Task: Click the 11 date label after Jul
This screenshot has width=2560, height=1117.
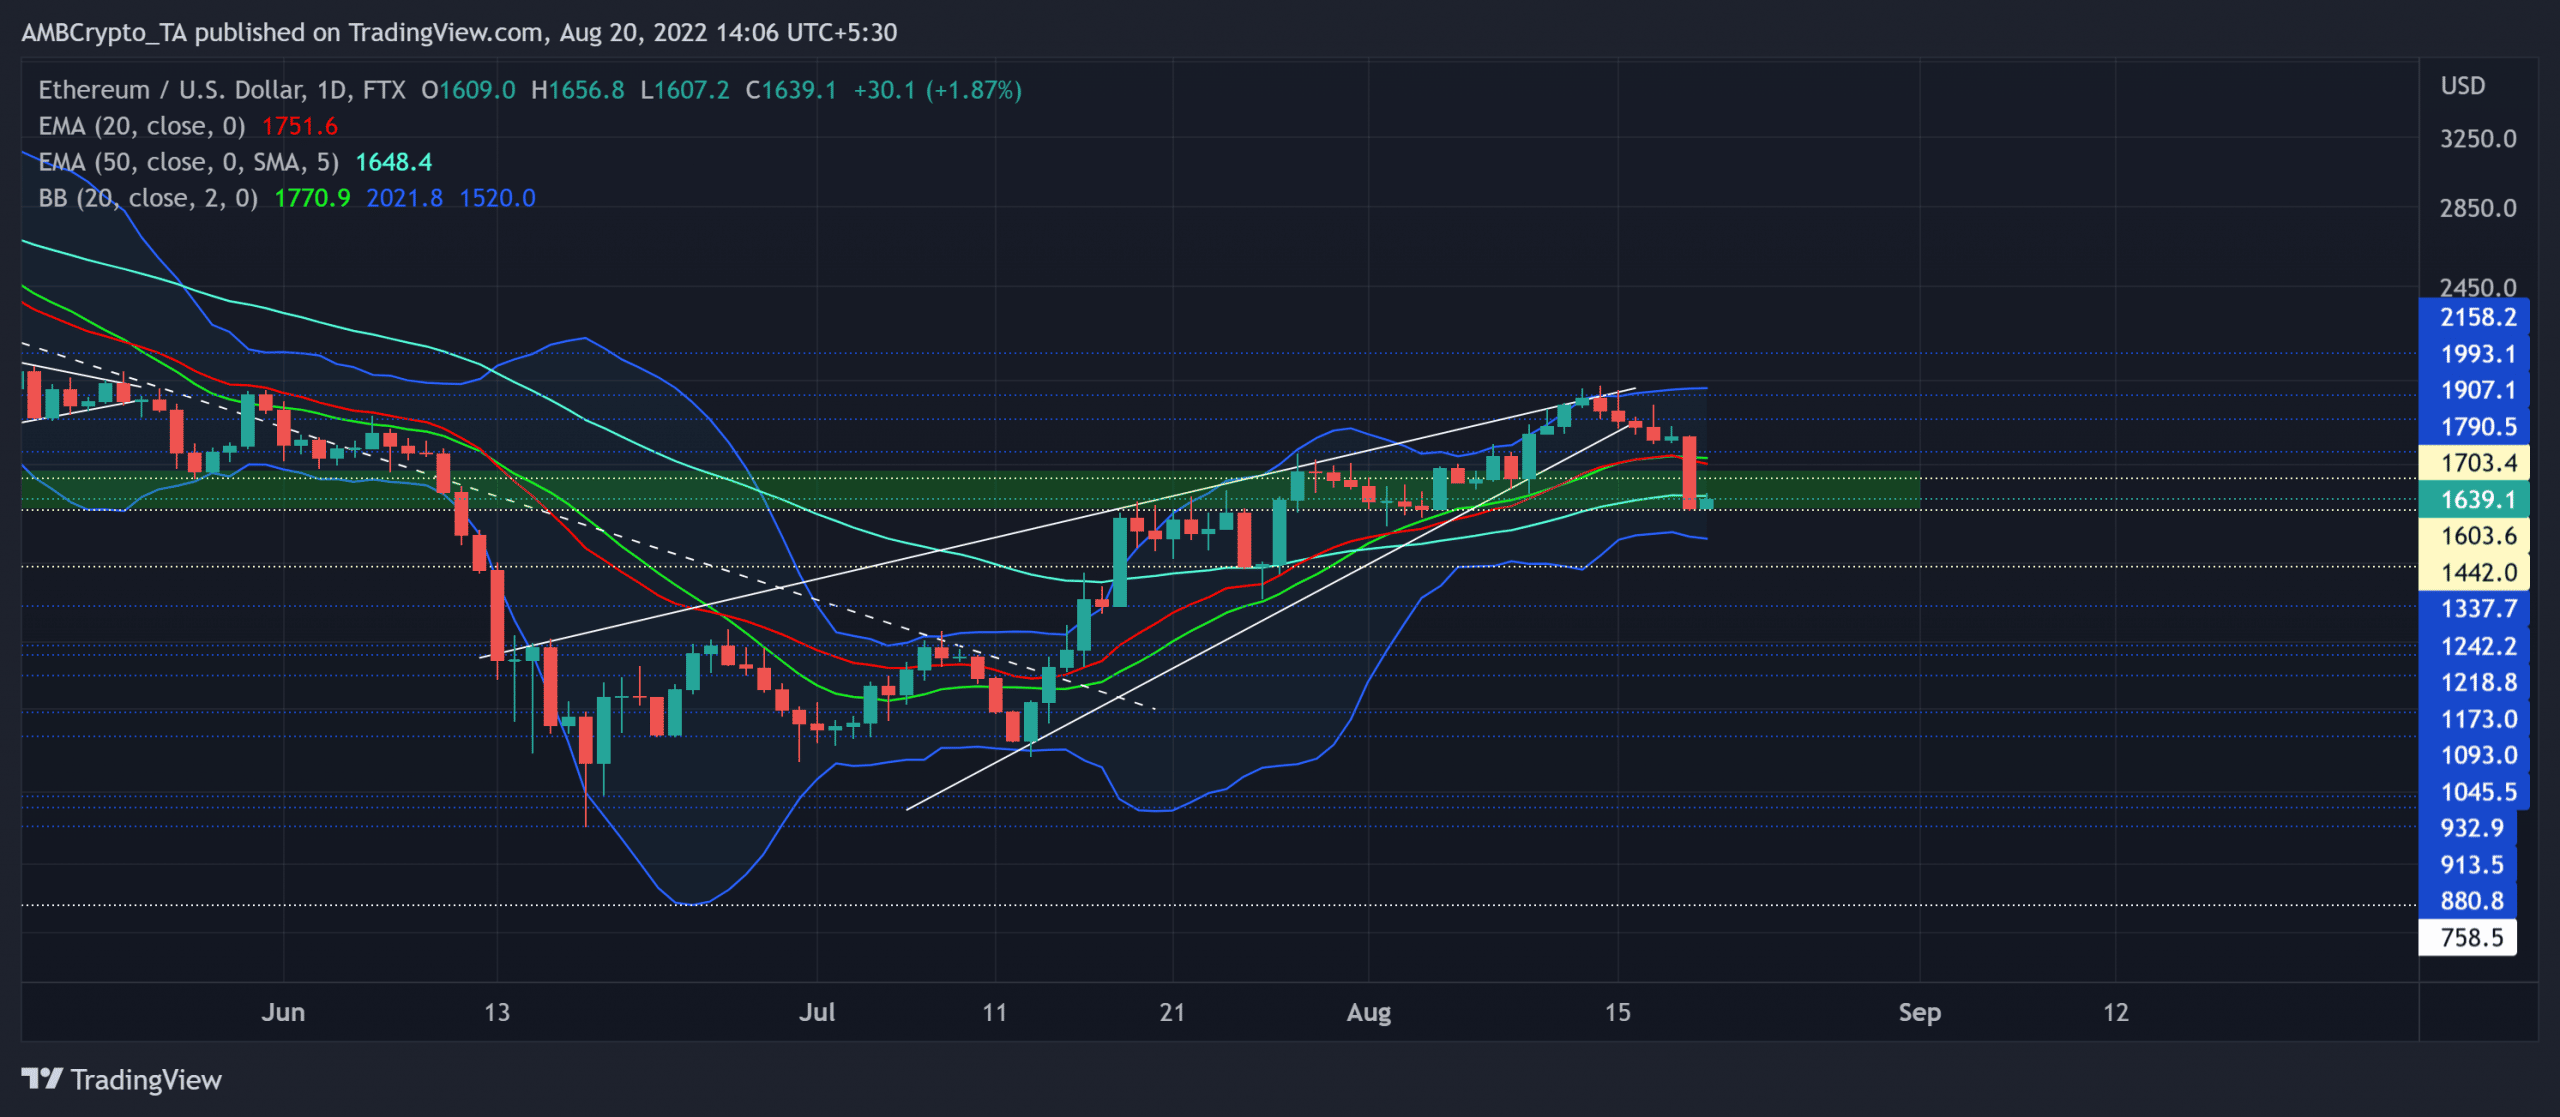Action: 994,1012
